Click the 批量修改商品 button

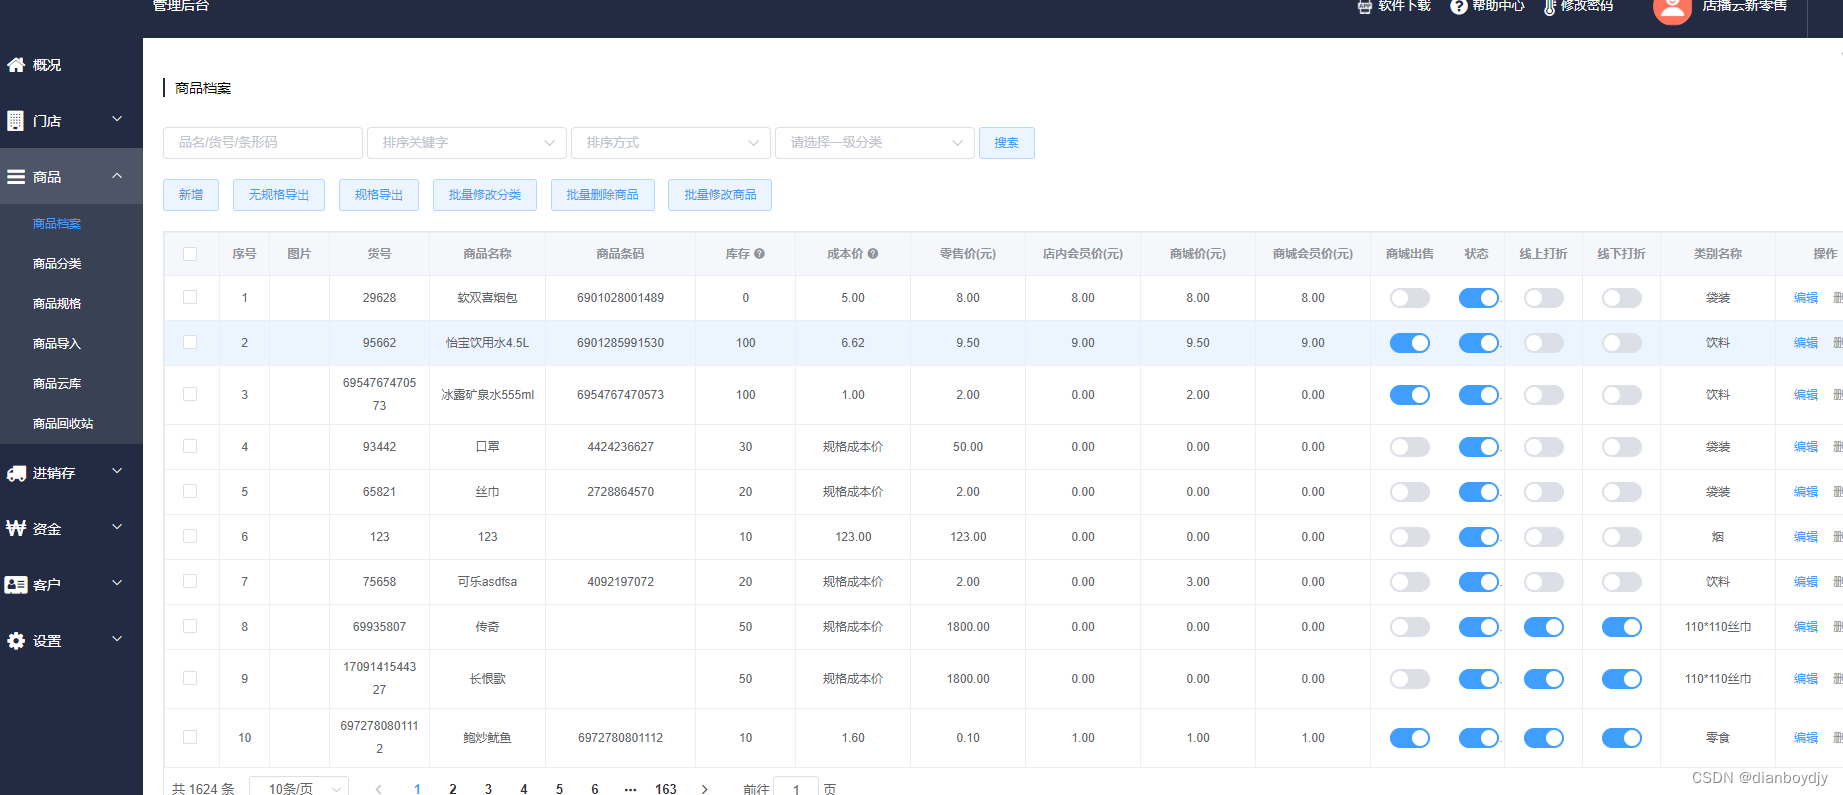[x=720, y=195]
